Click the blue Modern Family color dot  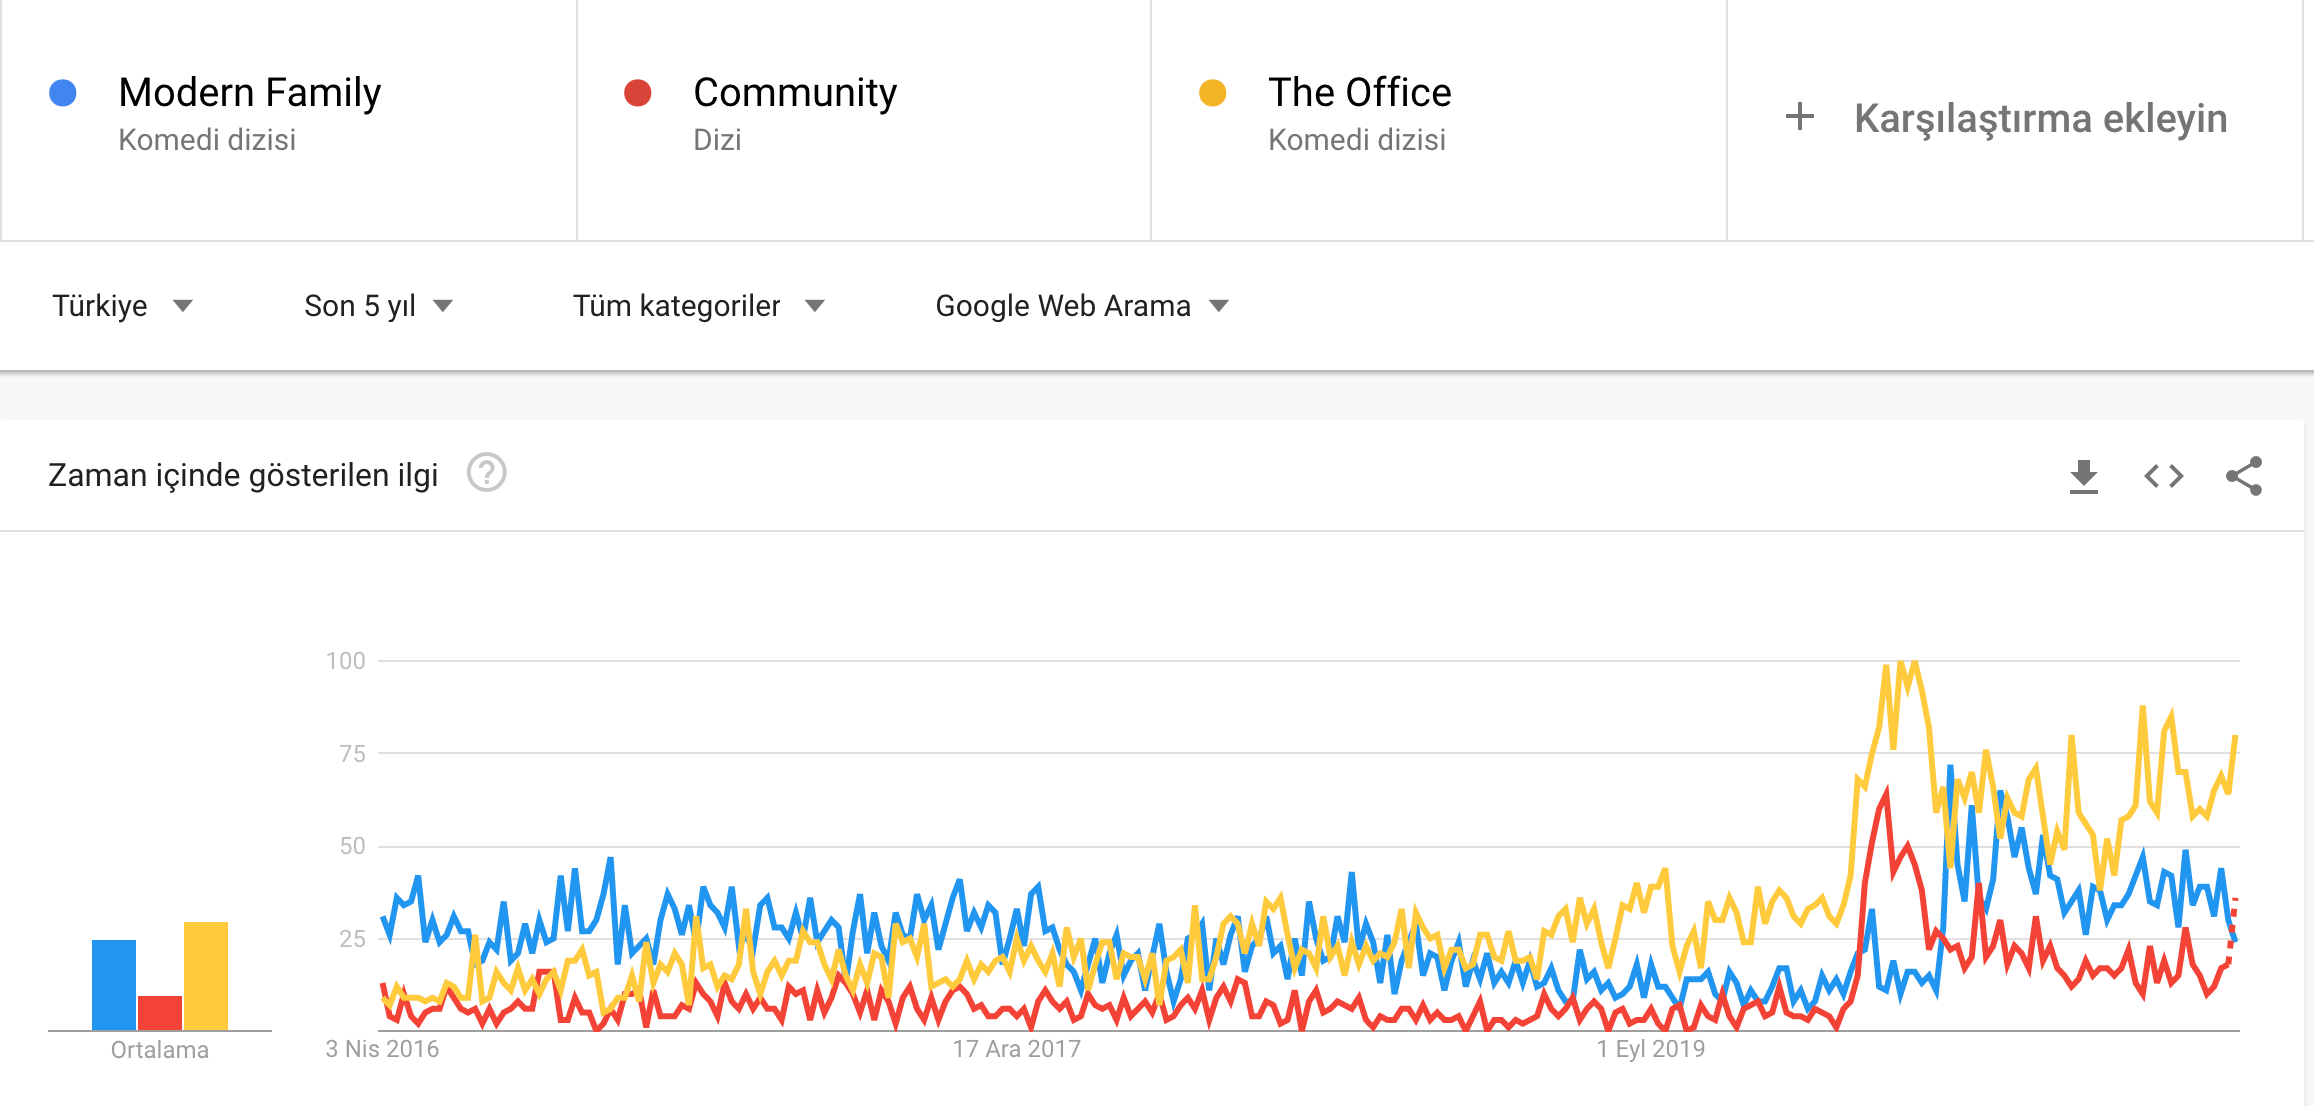(x=63, y=93)
